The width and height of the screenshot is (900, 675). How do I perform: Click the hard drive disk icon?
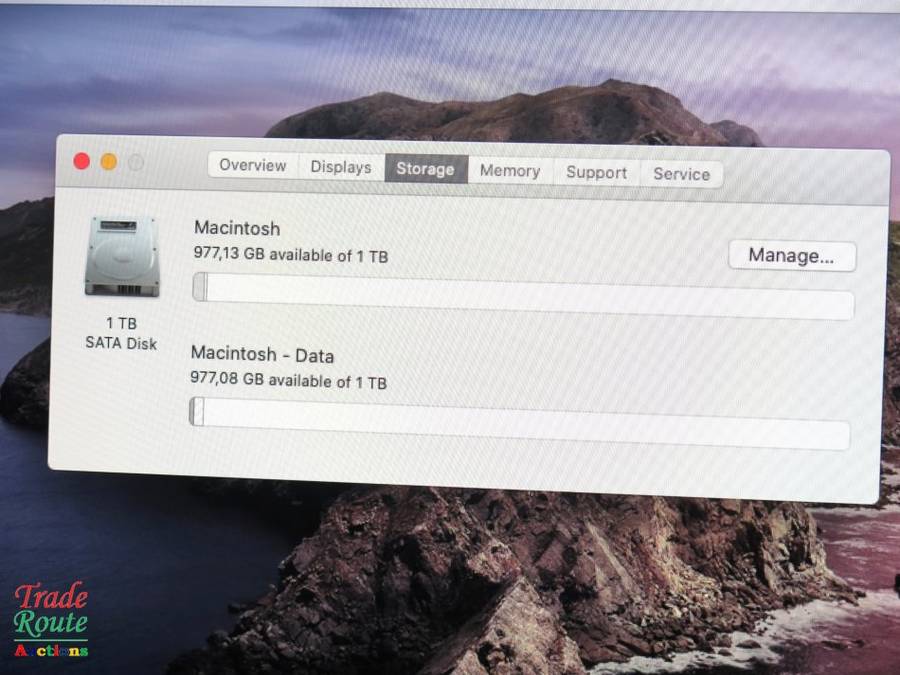click(x=121, y=256)
